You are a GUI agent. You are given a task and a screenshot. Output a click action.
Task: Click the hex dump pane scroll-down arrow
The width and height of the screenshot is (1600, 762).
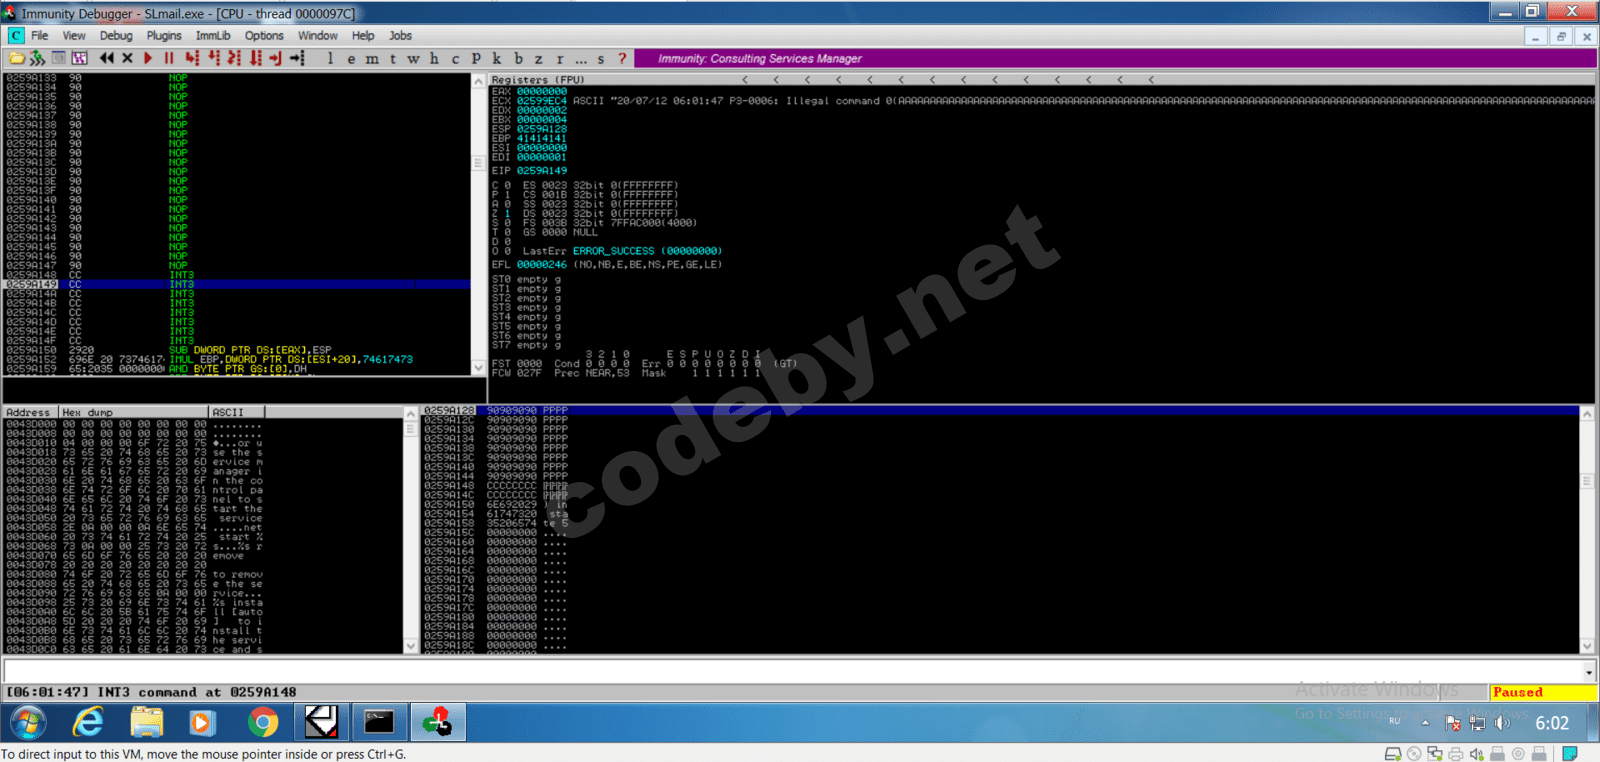click(x=410, y=646)
